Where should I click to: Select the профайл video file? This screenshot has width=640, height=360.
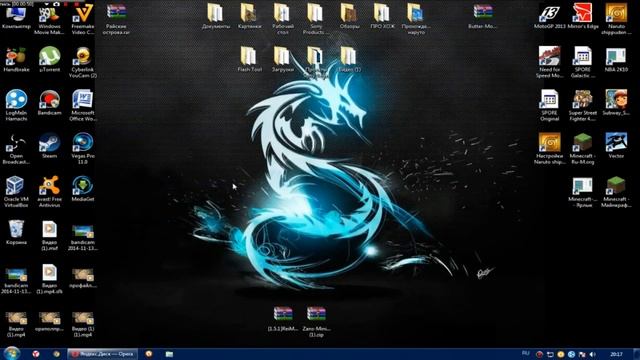83,278
